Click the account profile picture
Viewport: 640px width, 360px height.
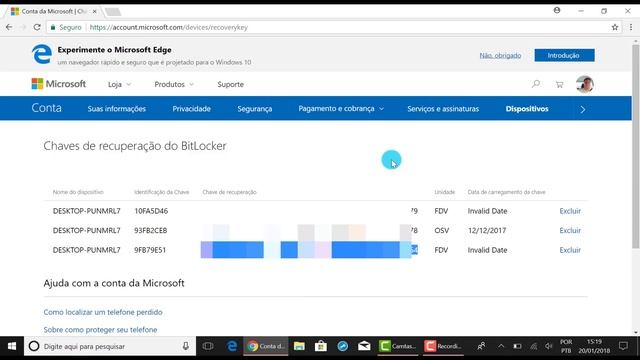(x=584, y=84)
